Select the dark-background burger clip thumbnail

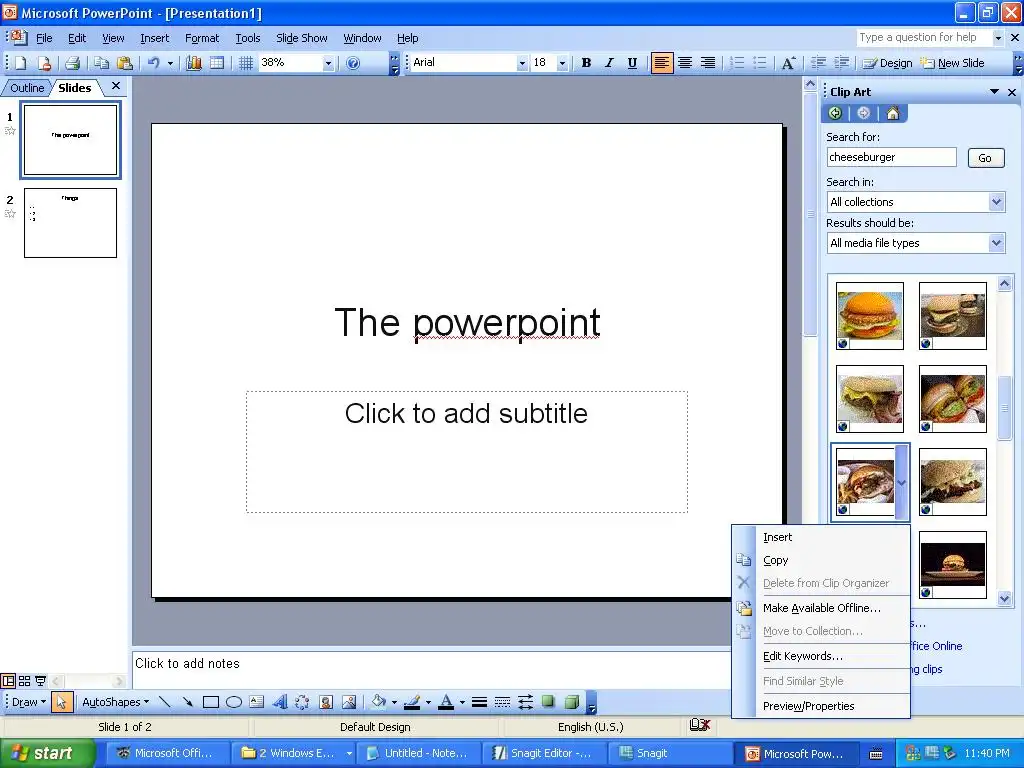[x=952, y=564]
